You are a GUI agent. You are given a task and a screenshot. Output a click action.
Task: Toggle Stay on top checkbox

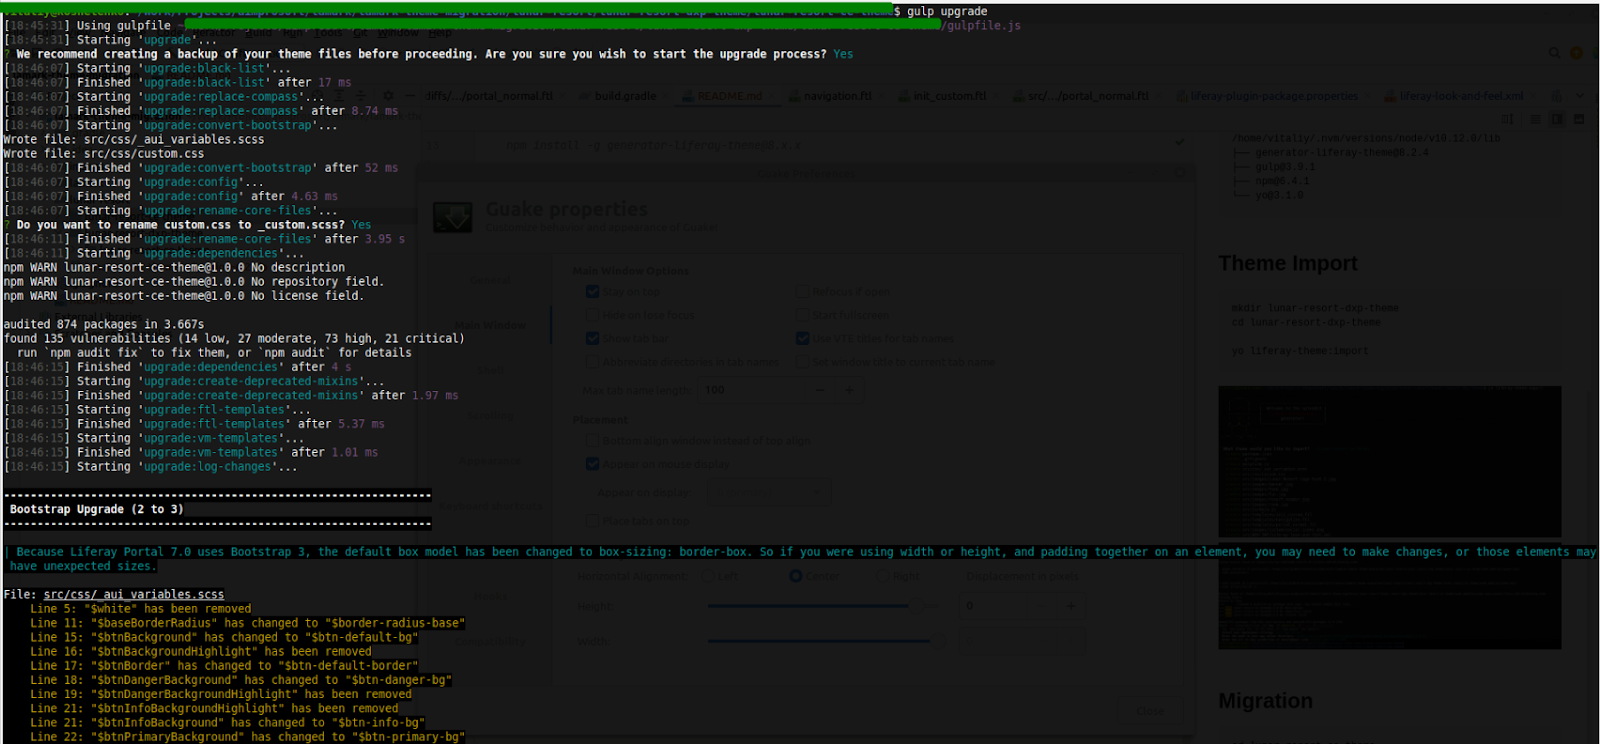(592, 291)
